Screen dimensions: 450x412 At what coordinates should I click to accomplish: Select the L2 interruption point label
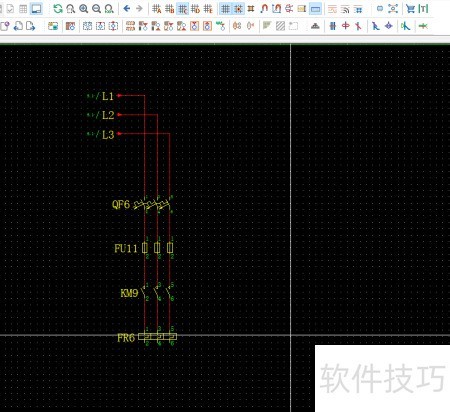pyautogui.click(x=108, y=115)
